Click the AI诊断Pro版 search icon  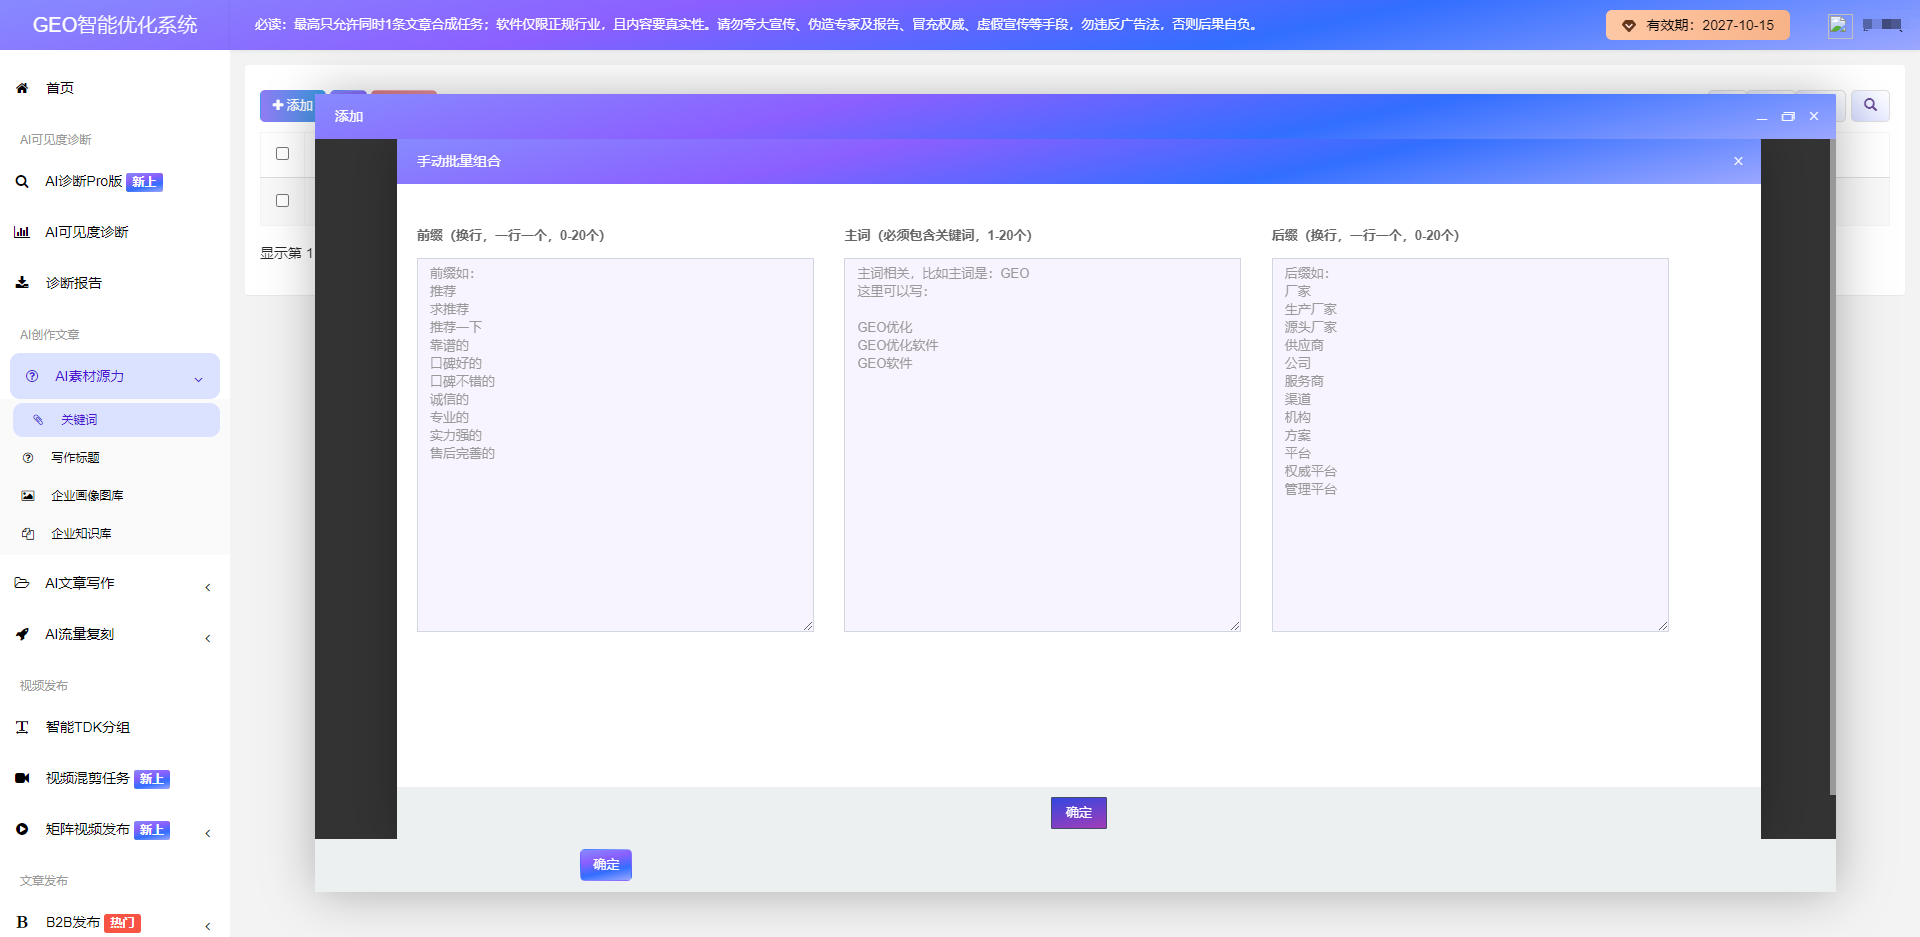coord(22,182)
